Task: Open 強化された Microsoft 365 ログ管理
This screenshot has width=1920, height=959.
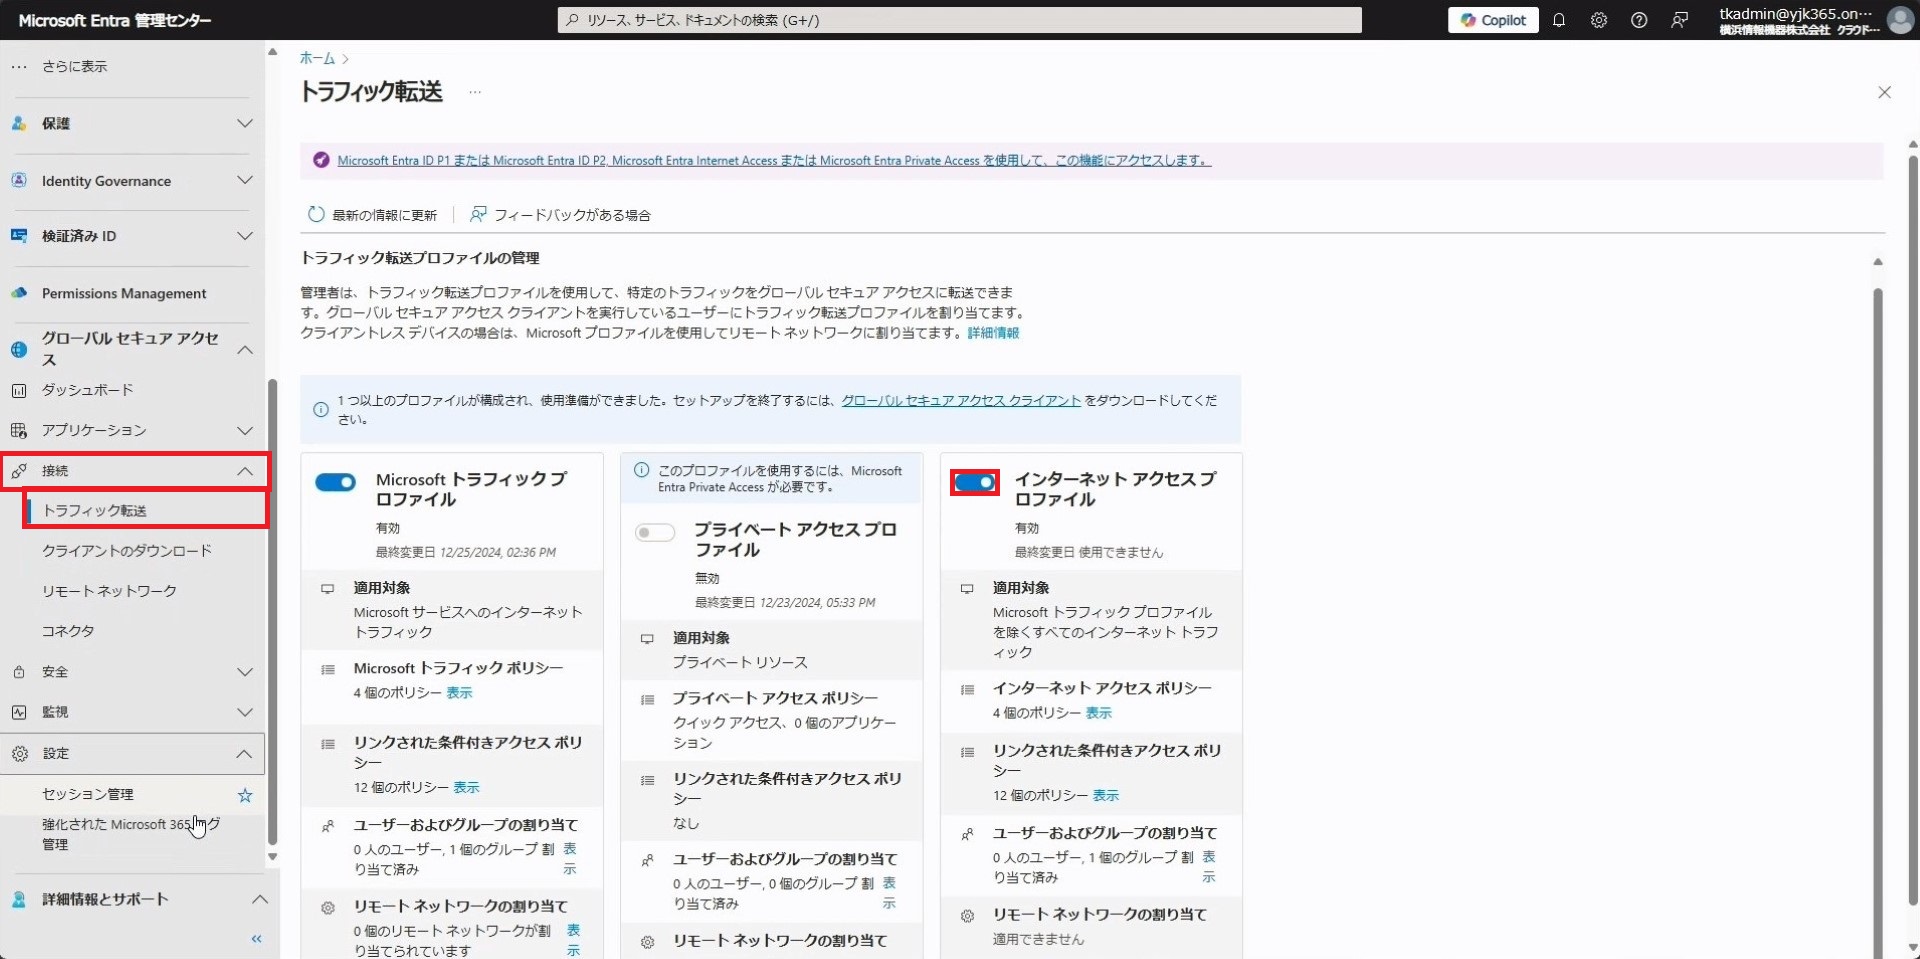Action: [x=130, y=834]
